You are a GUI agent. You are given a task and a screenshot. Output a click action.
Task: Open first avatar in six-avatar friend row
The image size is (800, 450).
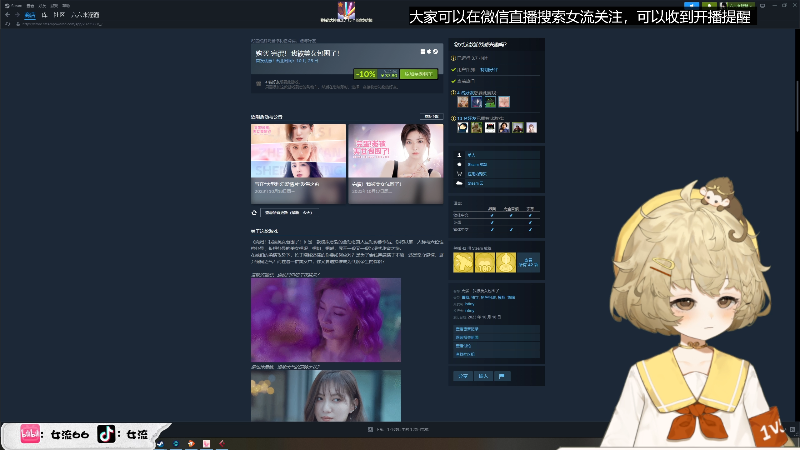[463, 128]
